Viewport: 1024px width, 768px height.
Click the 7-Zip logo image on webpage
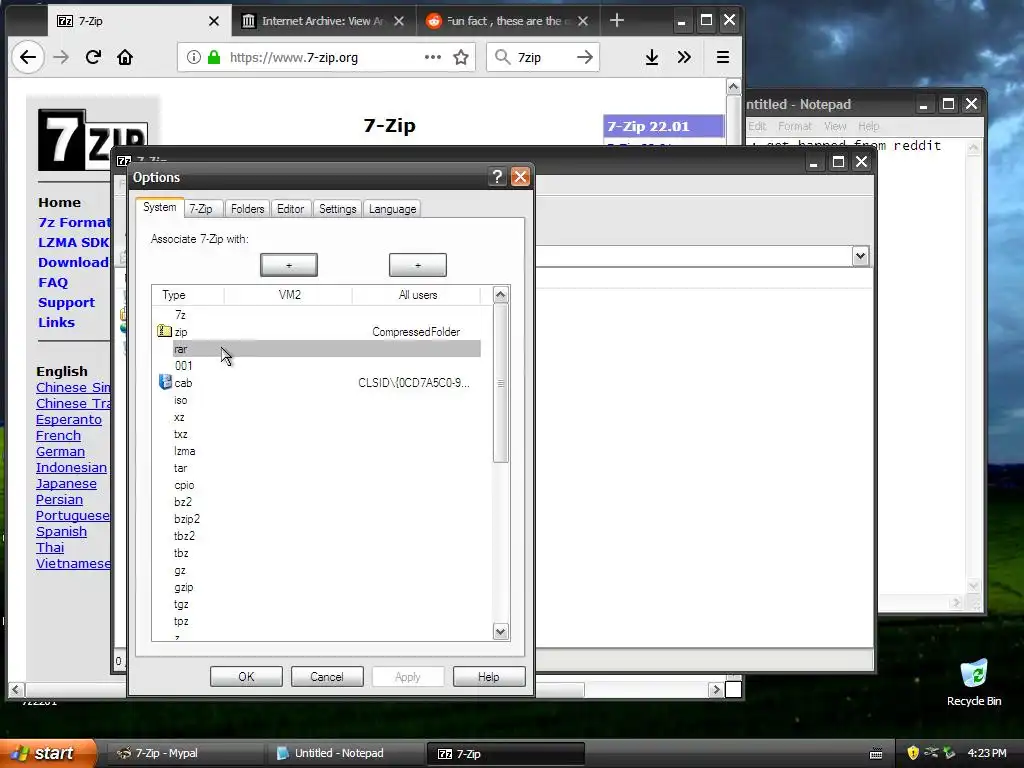coord(92,140)
